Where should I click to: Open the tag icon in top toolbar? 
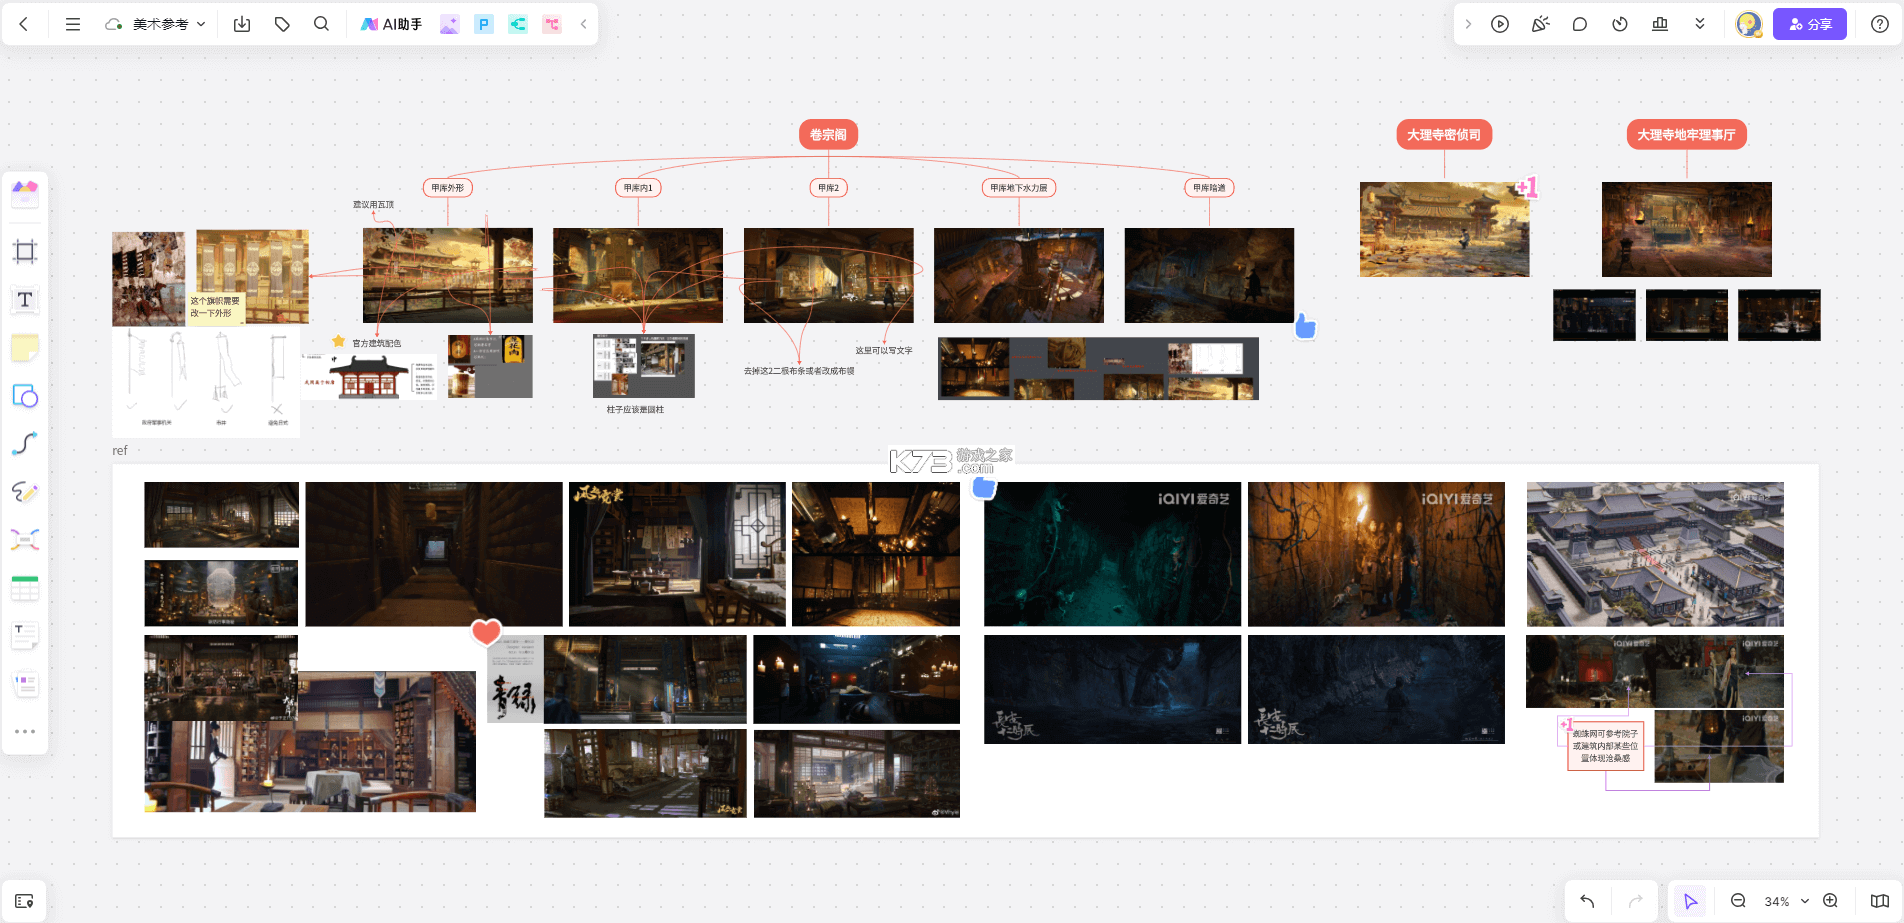[282, 24]
